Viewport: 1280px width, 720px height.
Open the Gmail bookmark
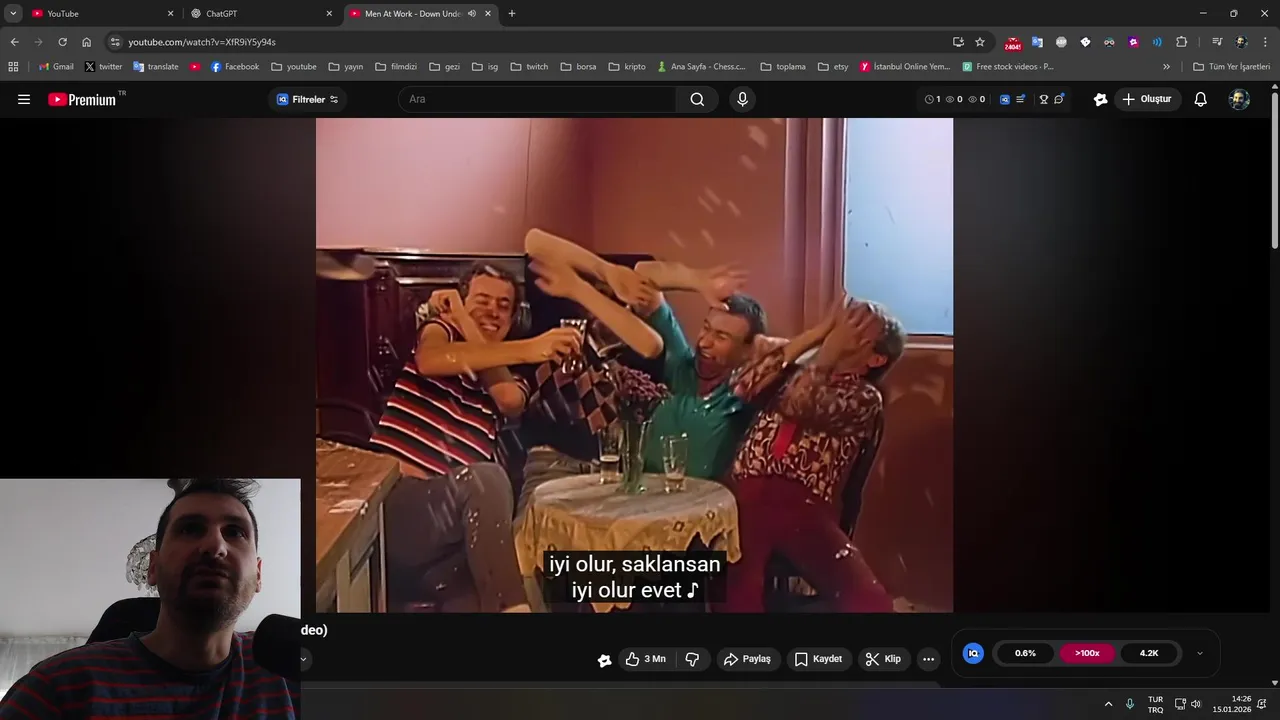(x=56, y=67)
